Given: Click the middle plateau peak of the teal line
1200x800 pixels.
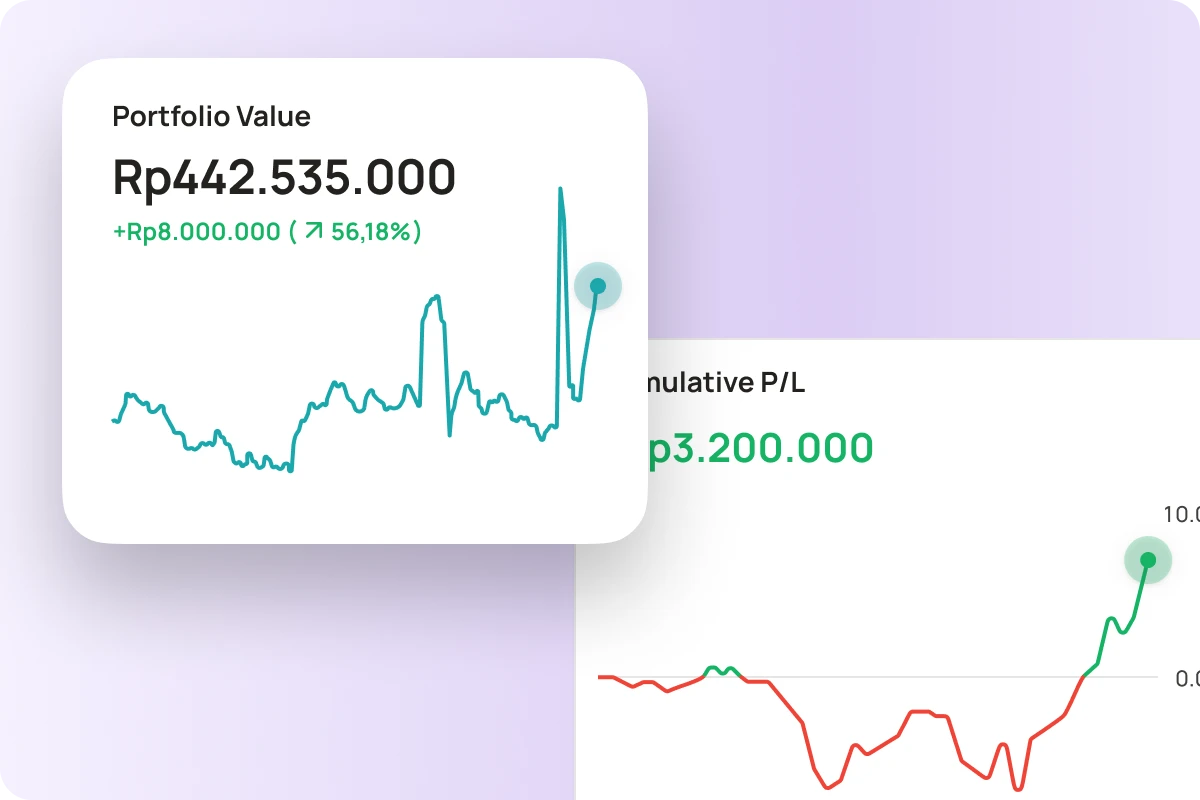Looking at the screenshot, I should pyautogui.click(x=432, y=300).
